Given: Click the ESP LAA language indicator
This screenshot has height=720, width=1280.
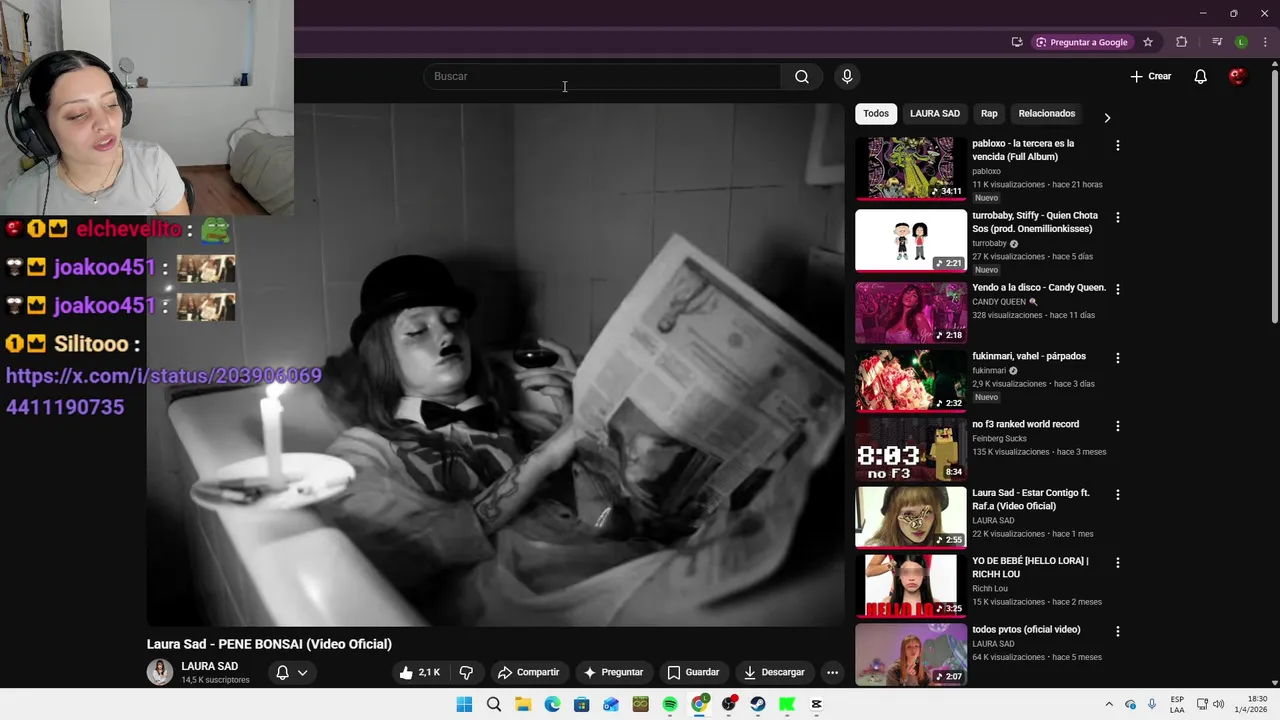Looking at the screenshot, I should pyautogui.click(x=1177, y=704).
